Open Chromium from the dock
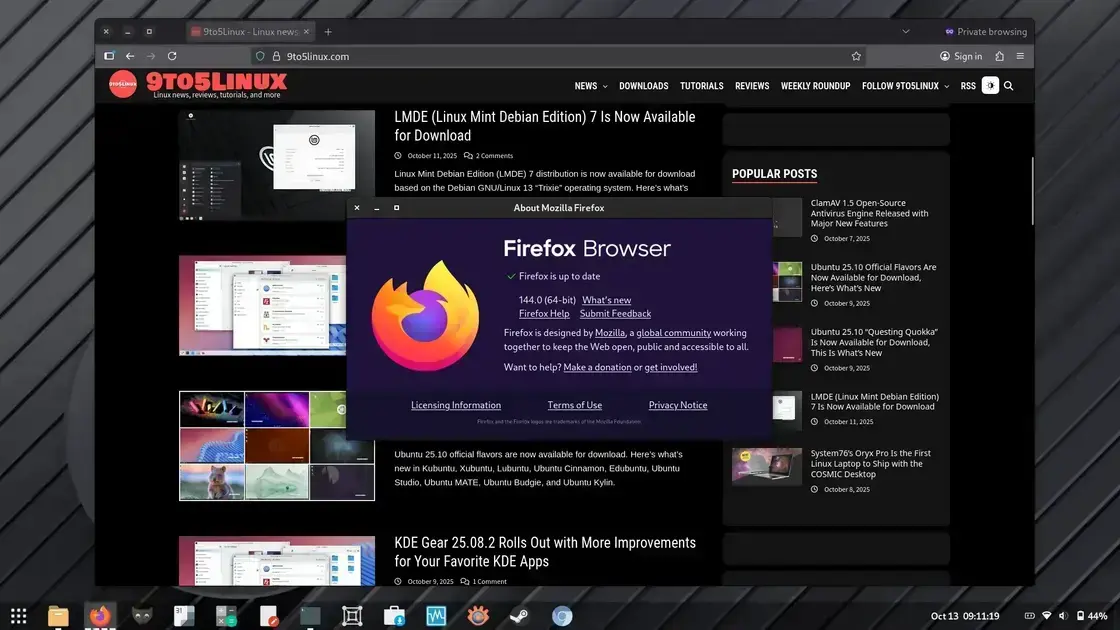 coord(562,616)
